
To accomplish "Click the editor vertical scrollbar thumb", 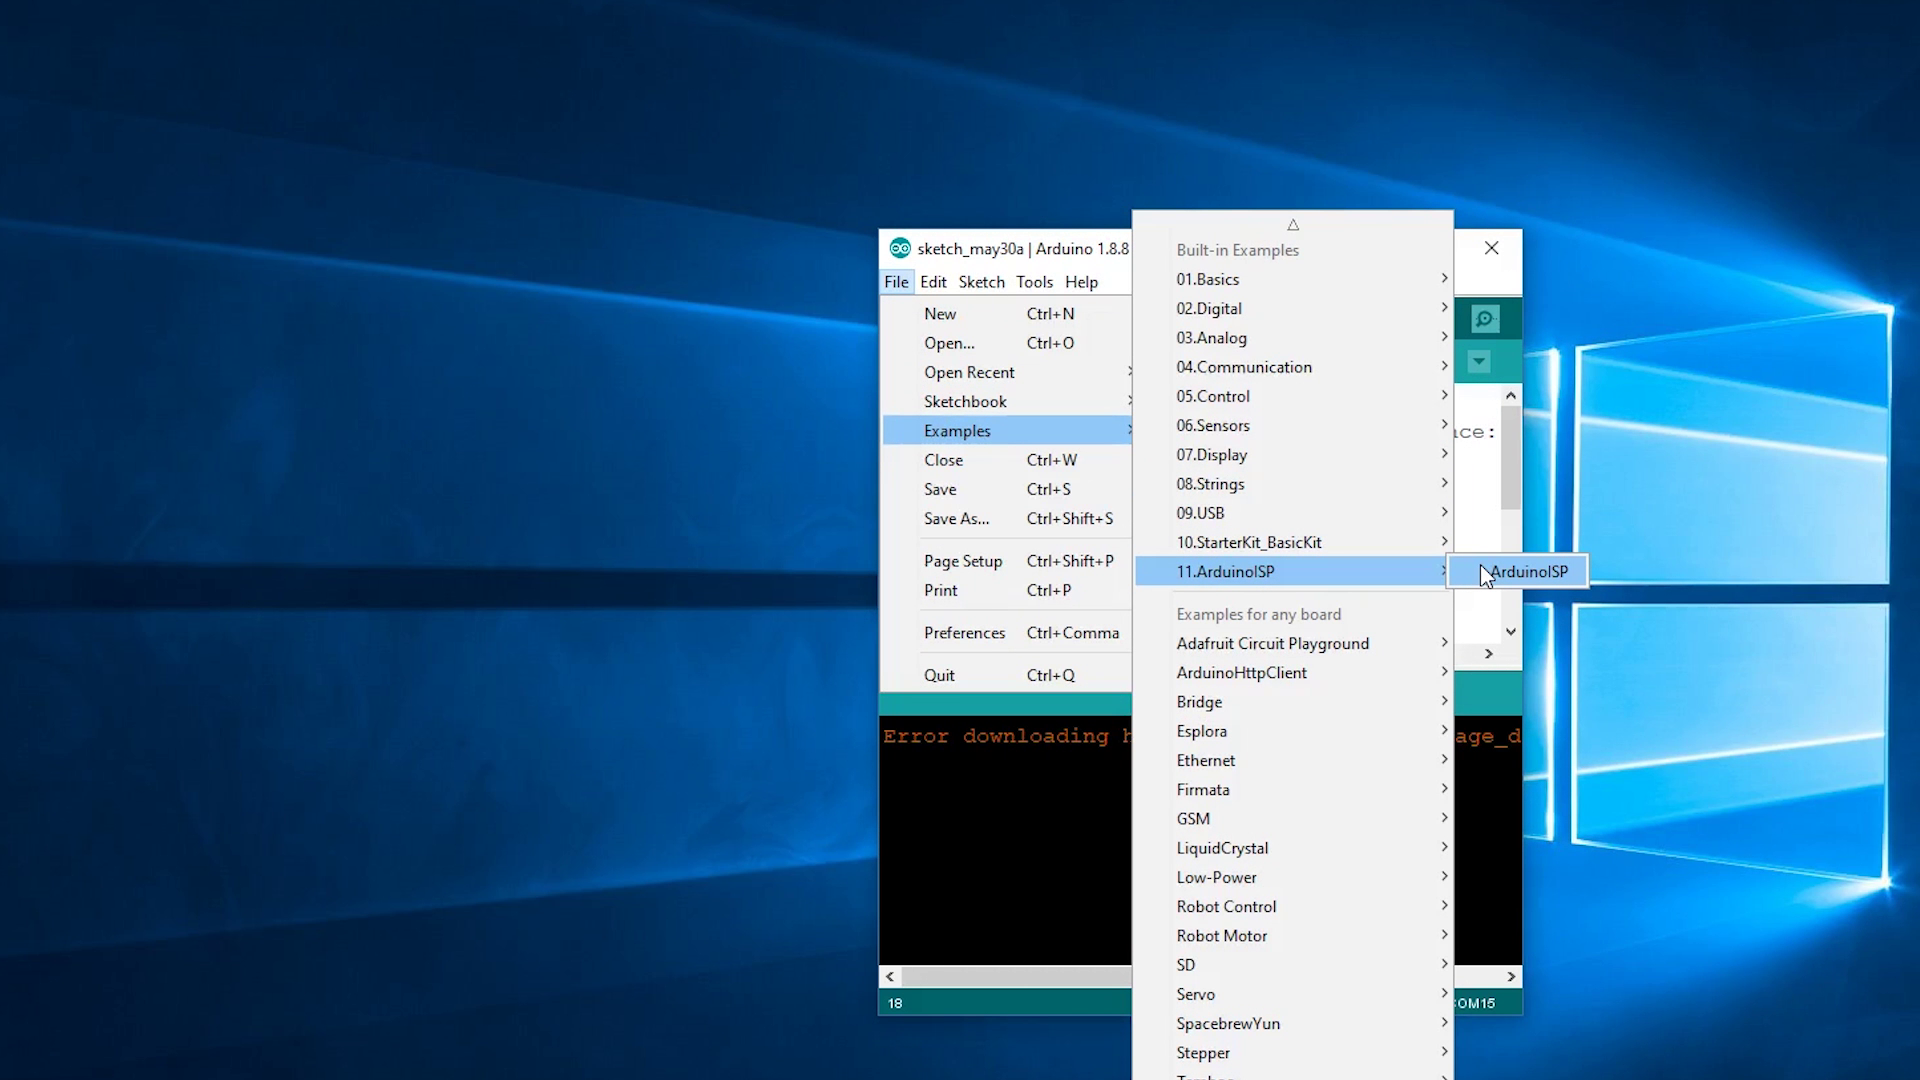I will coord(1510,457).
